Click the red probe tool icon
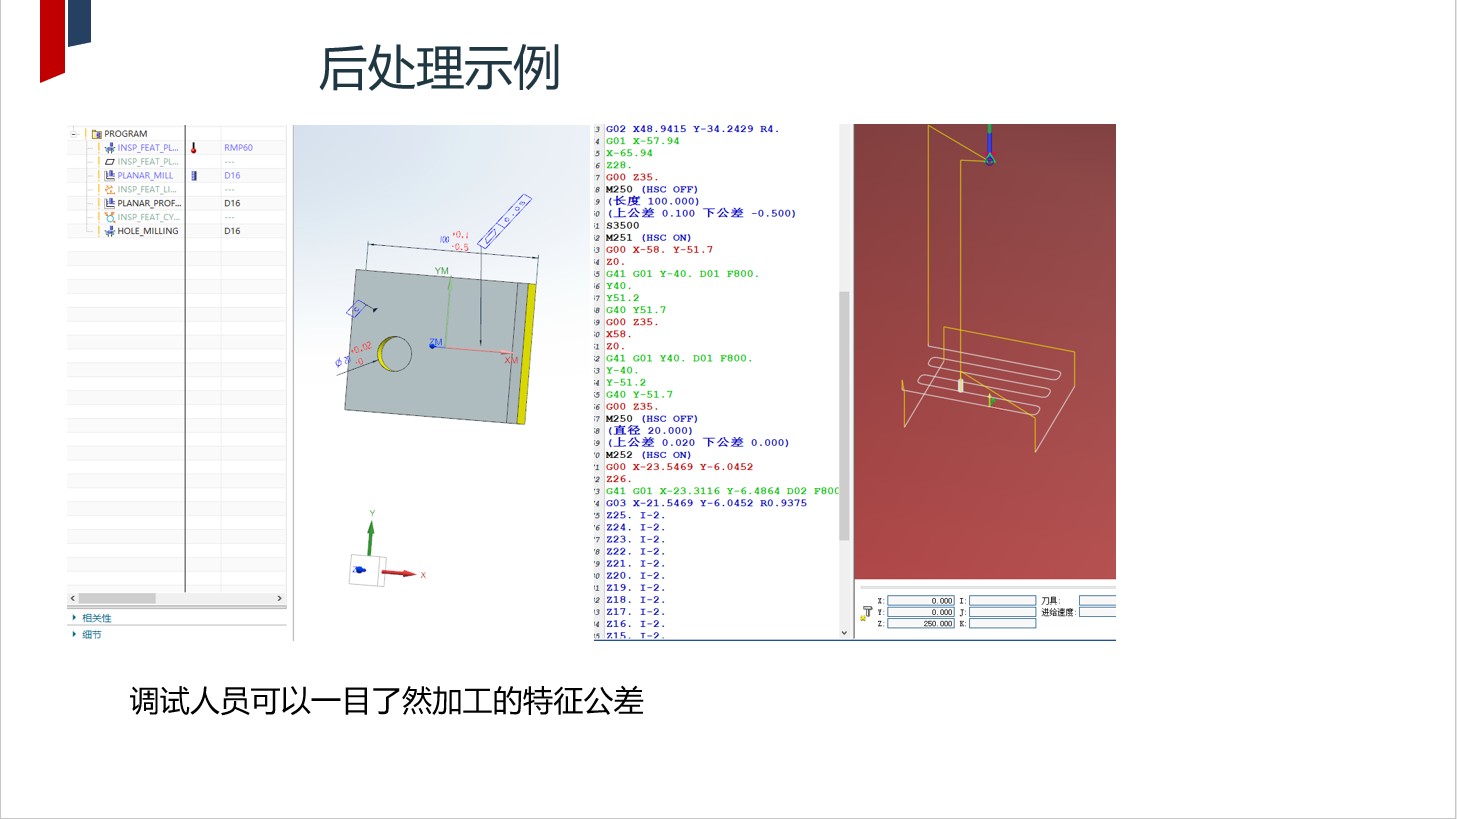Image resolution: width=1457 pixels, height=819 pixels. [194, 148]
